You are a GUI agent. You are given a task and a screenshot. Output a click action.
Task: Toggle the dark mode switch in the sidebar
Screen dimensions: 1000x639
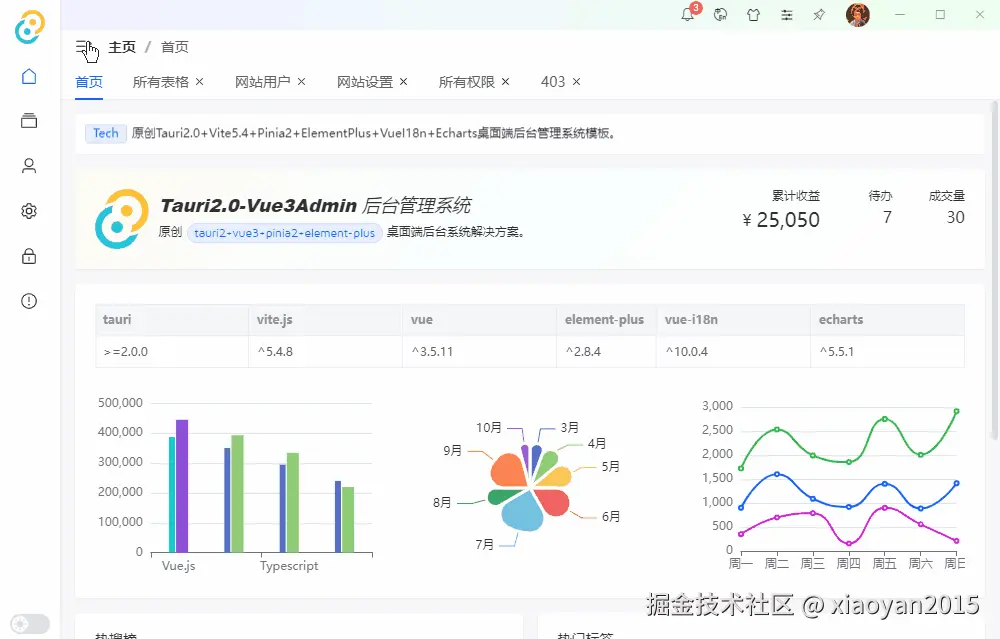pos(30,624)
